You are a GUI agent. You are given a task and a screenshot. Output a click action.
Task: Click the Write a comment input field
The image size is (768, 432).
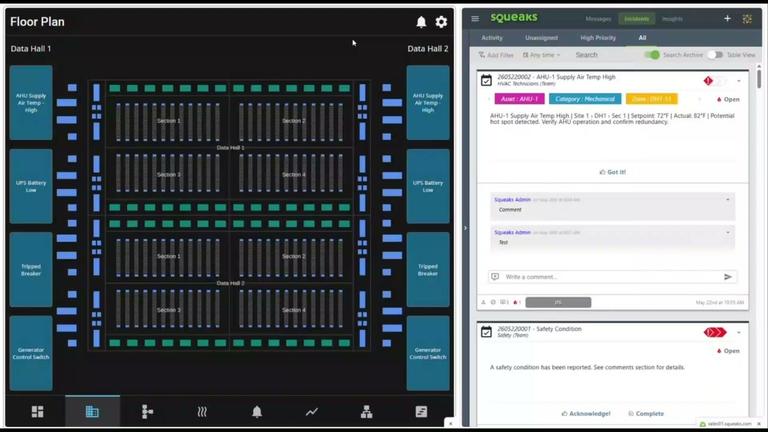[612, 277]
